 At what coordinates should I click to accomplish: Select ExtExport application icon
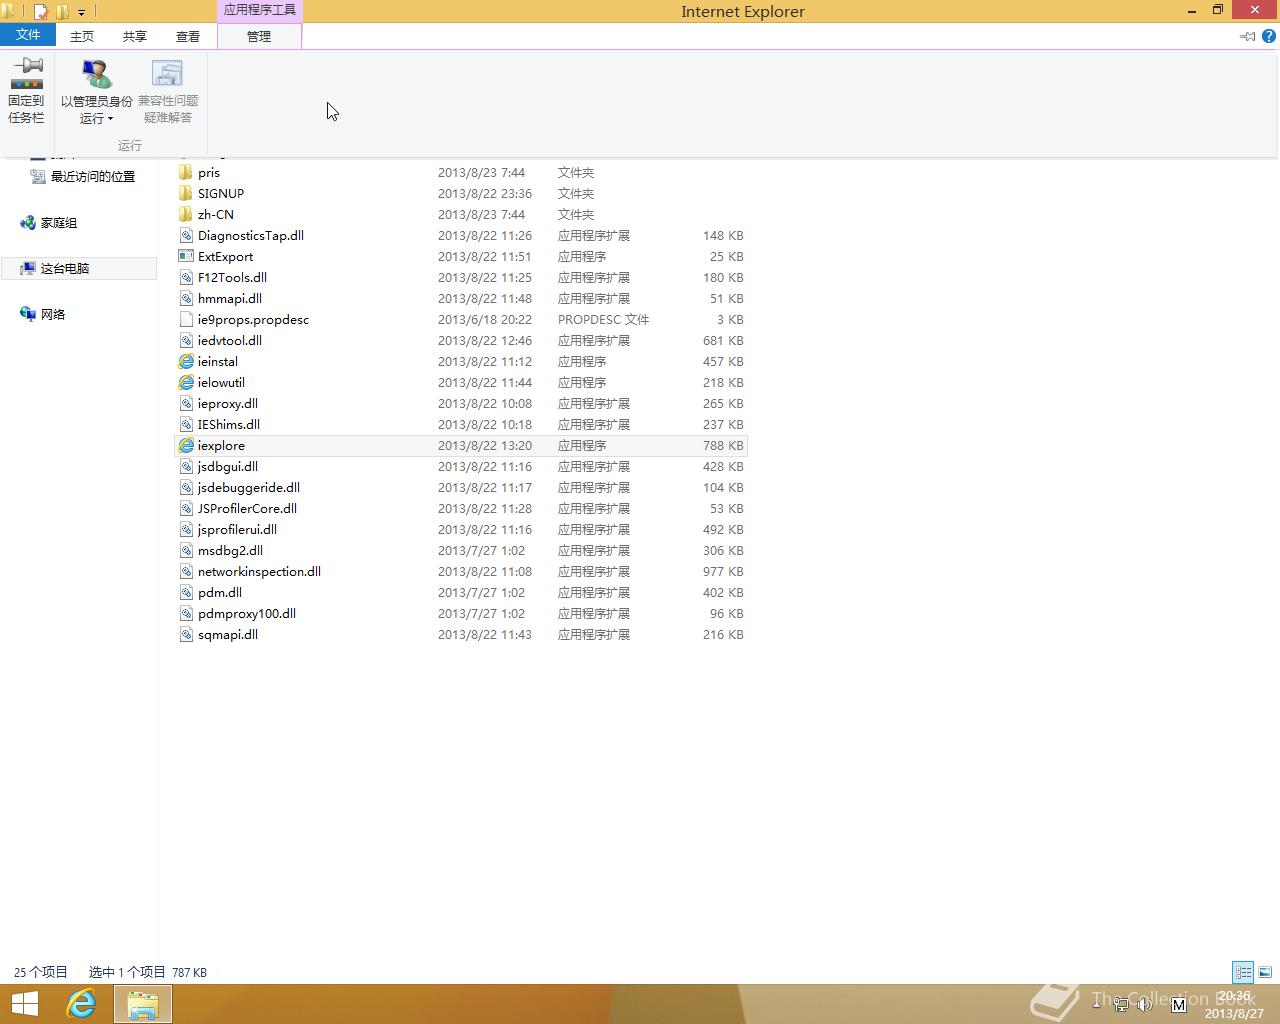pos(186,257)
